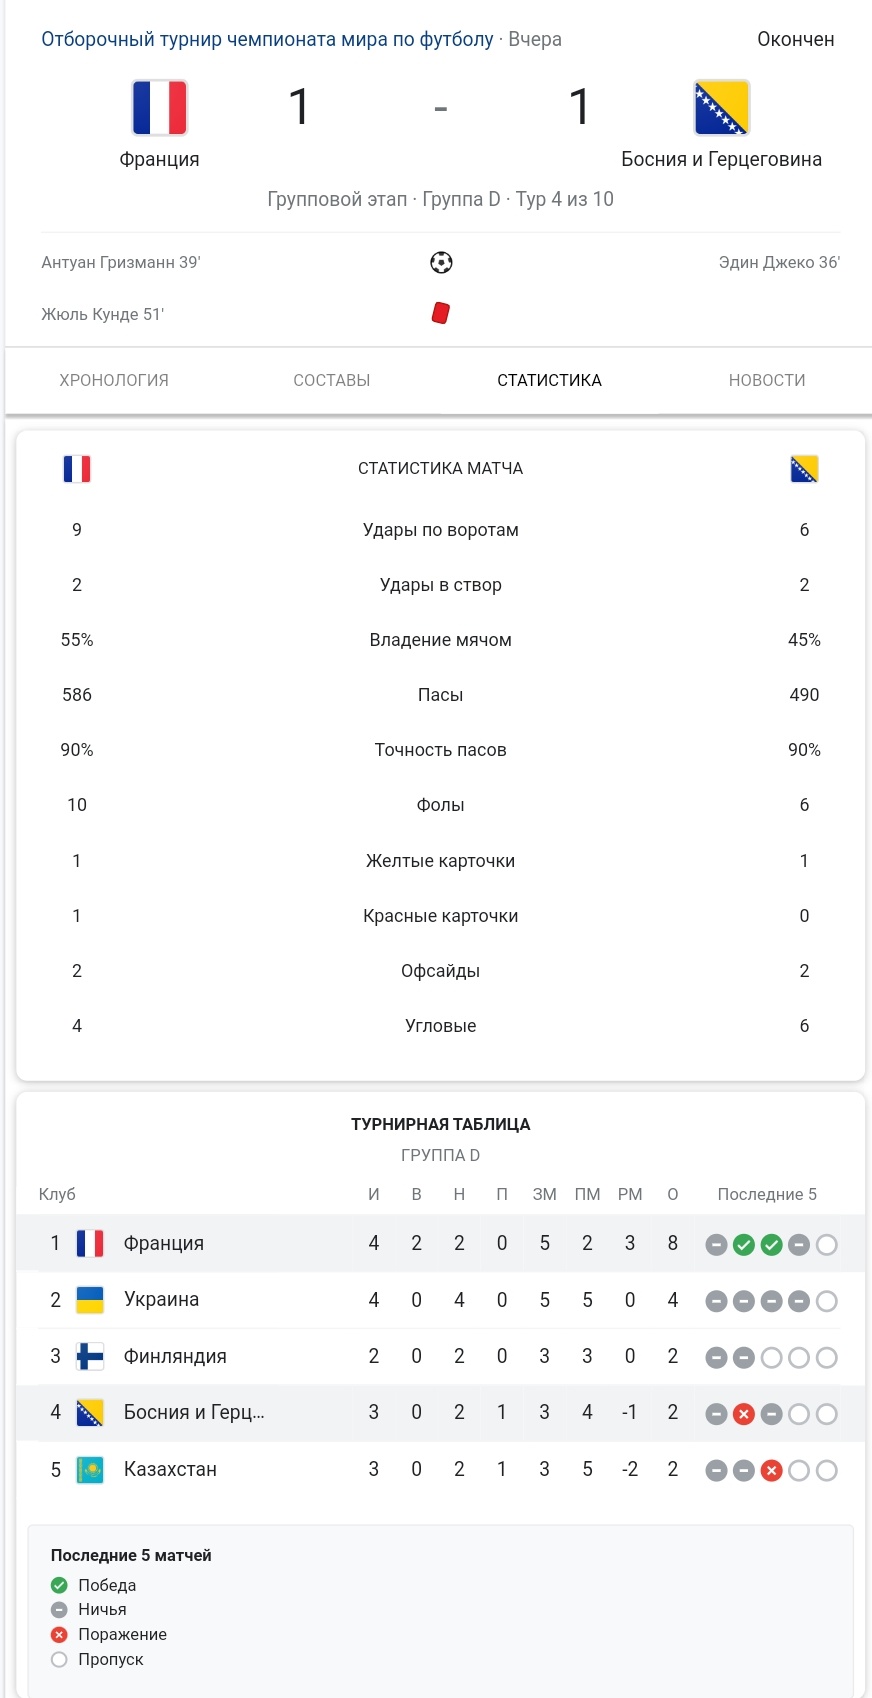Select the Статистика tab

coord(549,380)
